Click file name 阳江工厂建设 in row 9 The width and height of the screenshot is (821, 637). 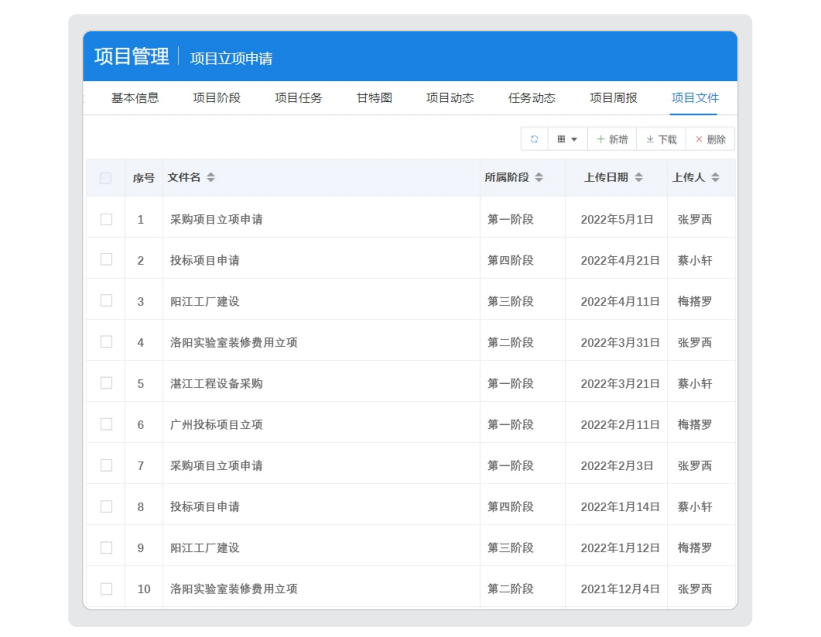pos(205,548)
